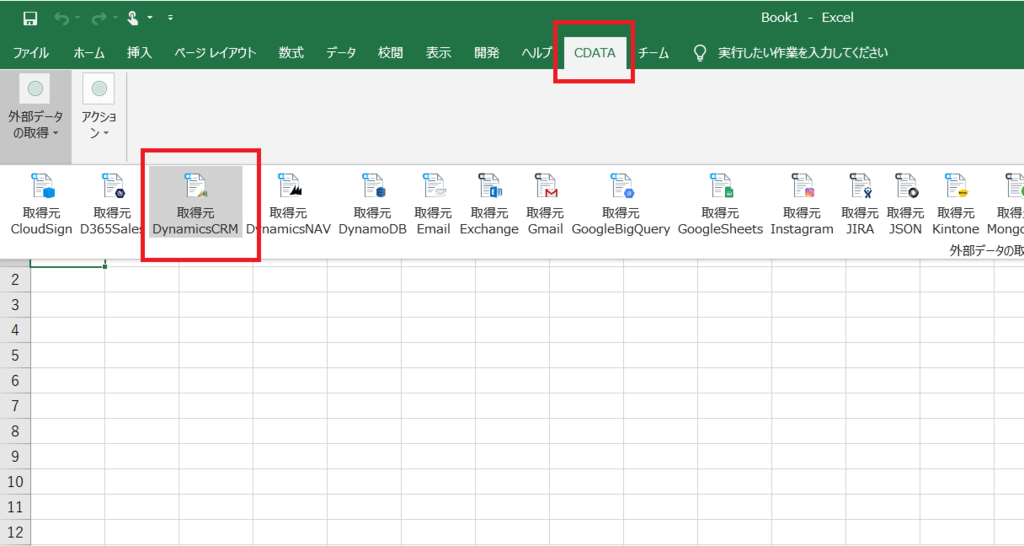Screen dimensions: 1024x546
Task: Choose 取得元 Instagram data source
Action: click(x=802, y=203)
